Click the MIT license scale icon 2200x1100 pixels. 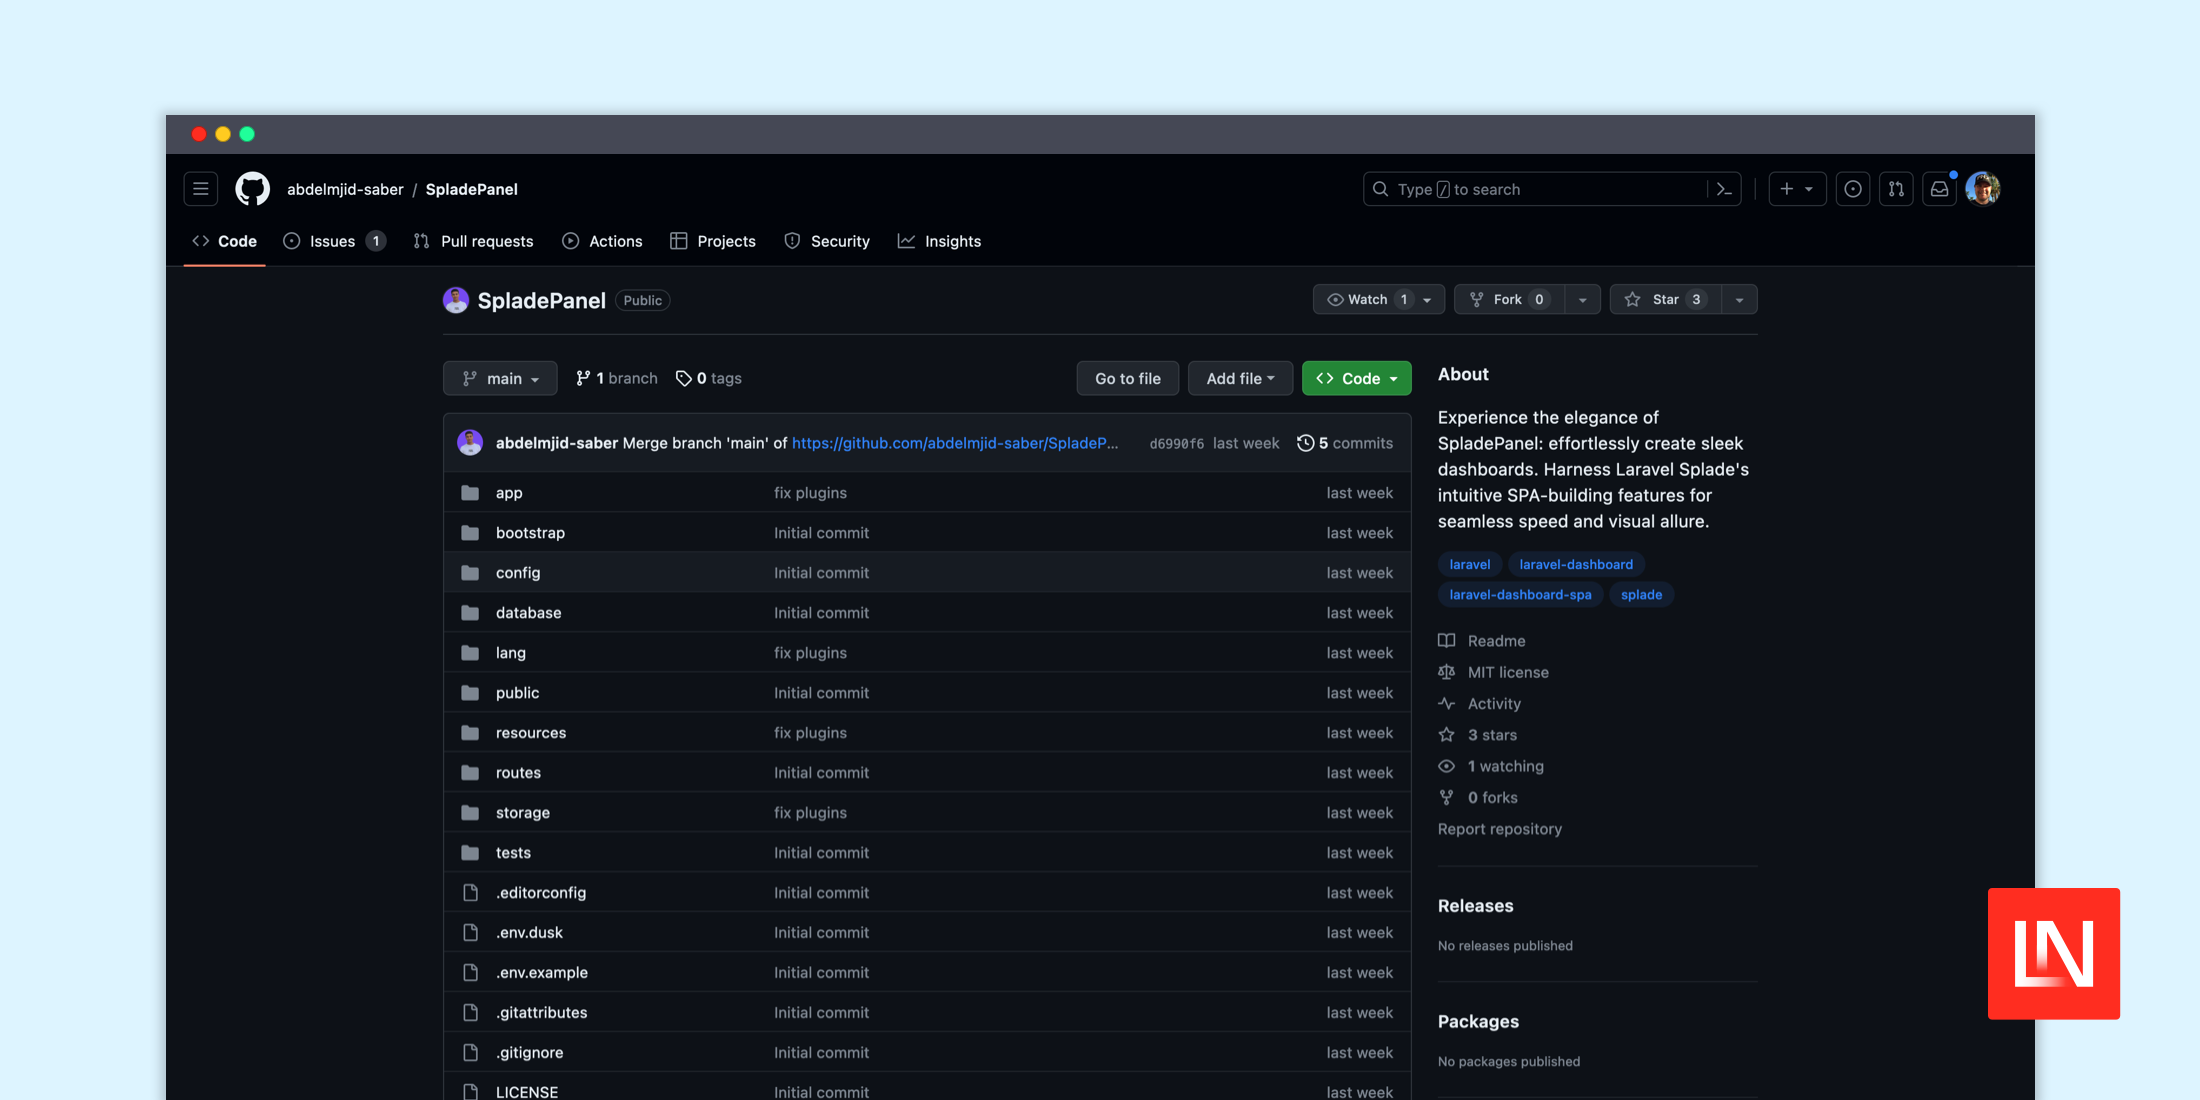pos(1447,672)
